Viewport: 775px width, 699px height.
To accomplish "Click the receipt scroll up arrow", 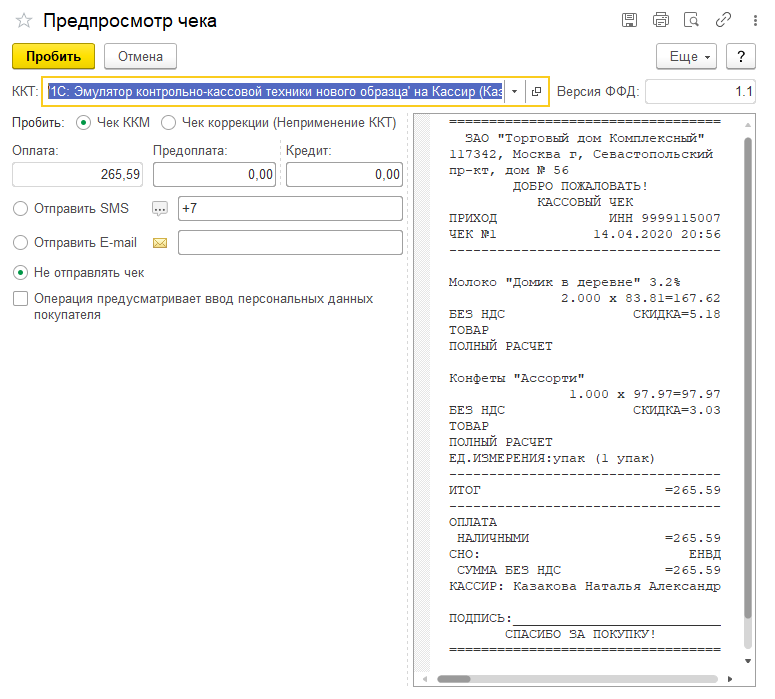I will pyautogui.click(x=748, y=125).
